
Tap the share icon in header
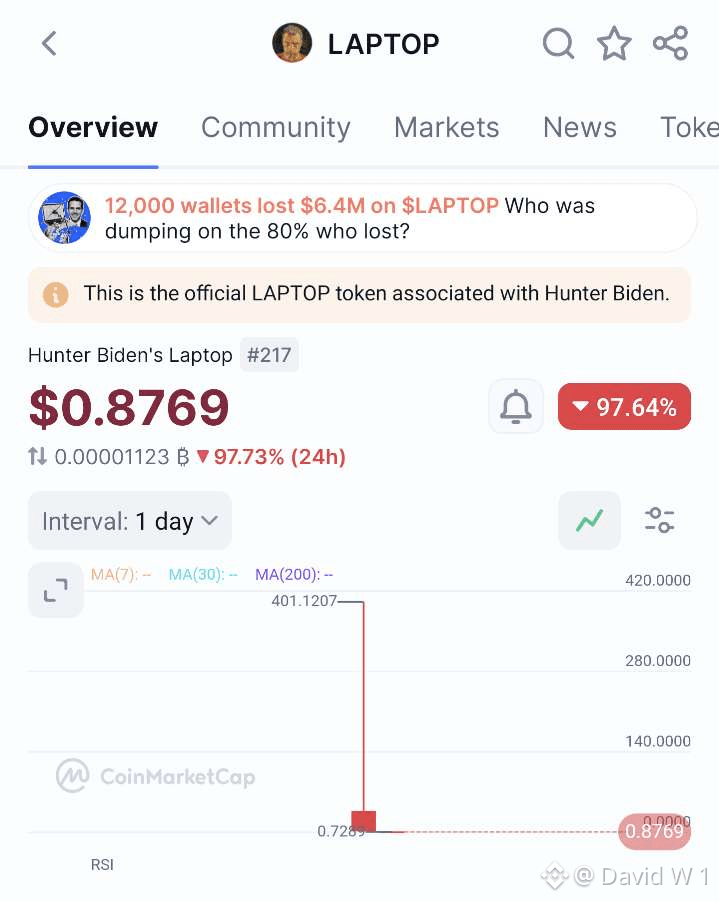(670, 44)
